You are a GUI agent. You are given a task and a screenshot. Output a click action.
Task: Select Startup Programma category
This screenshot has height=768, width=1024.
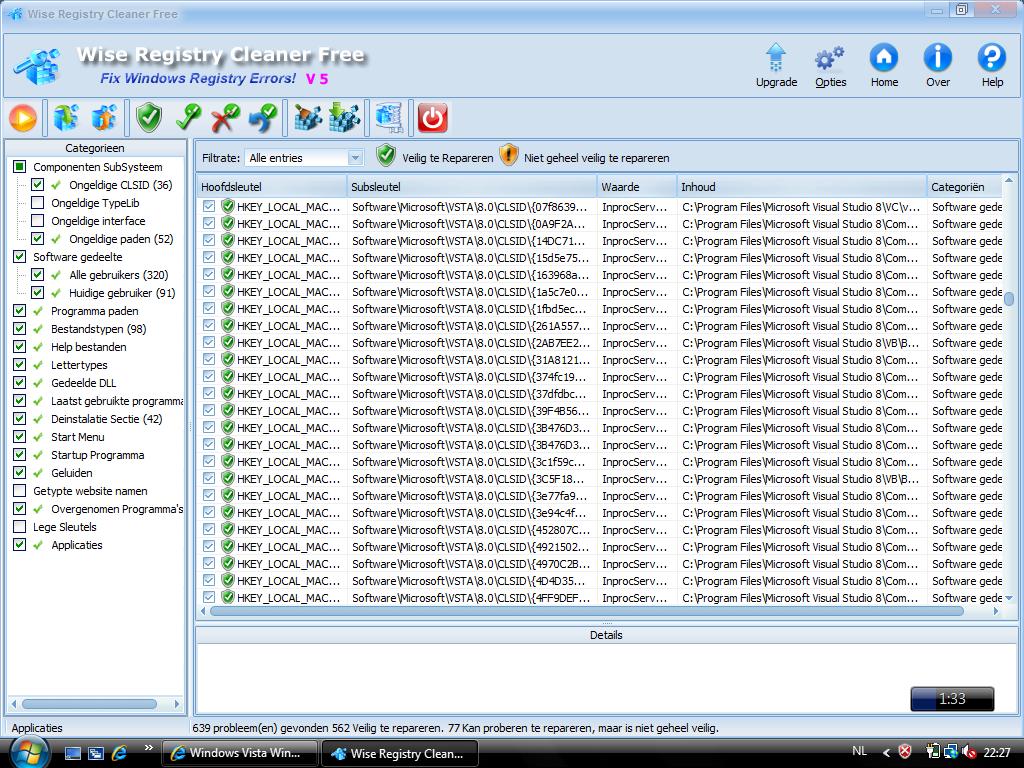pos(97,455)
